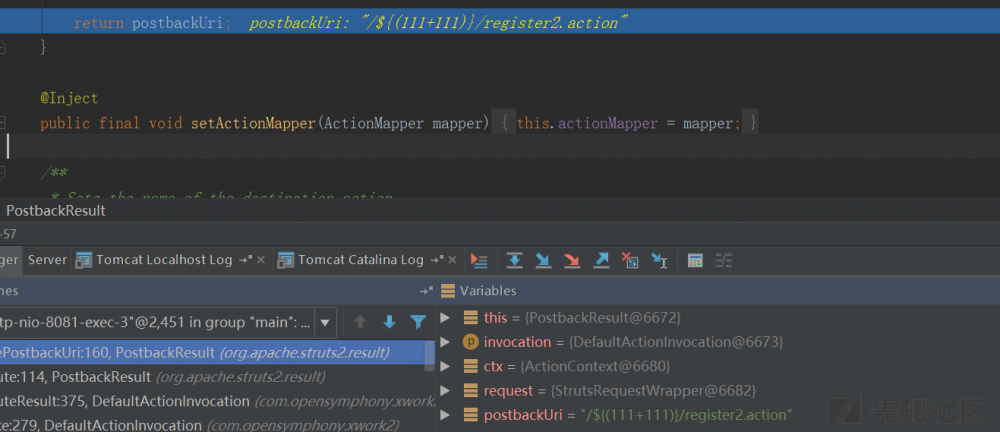Switch to the Tomcat Catalina Log tab

(x=360, y=260)
